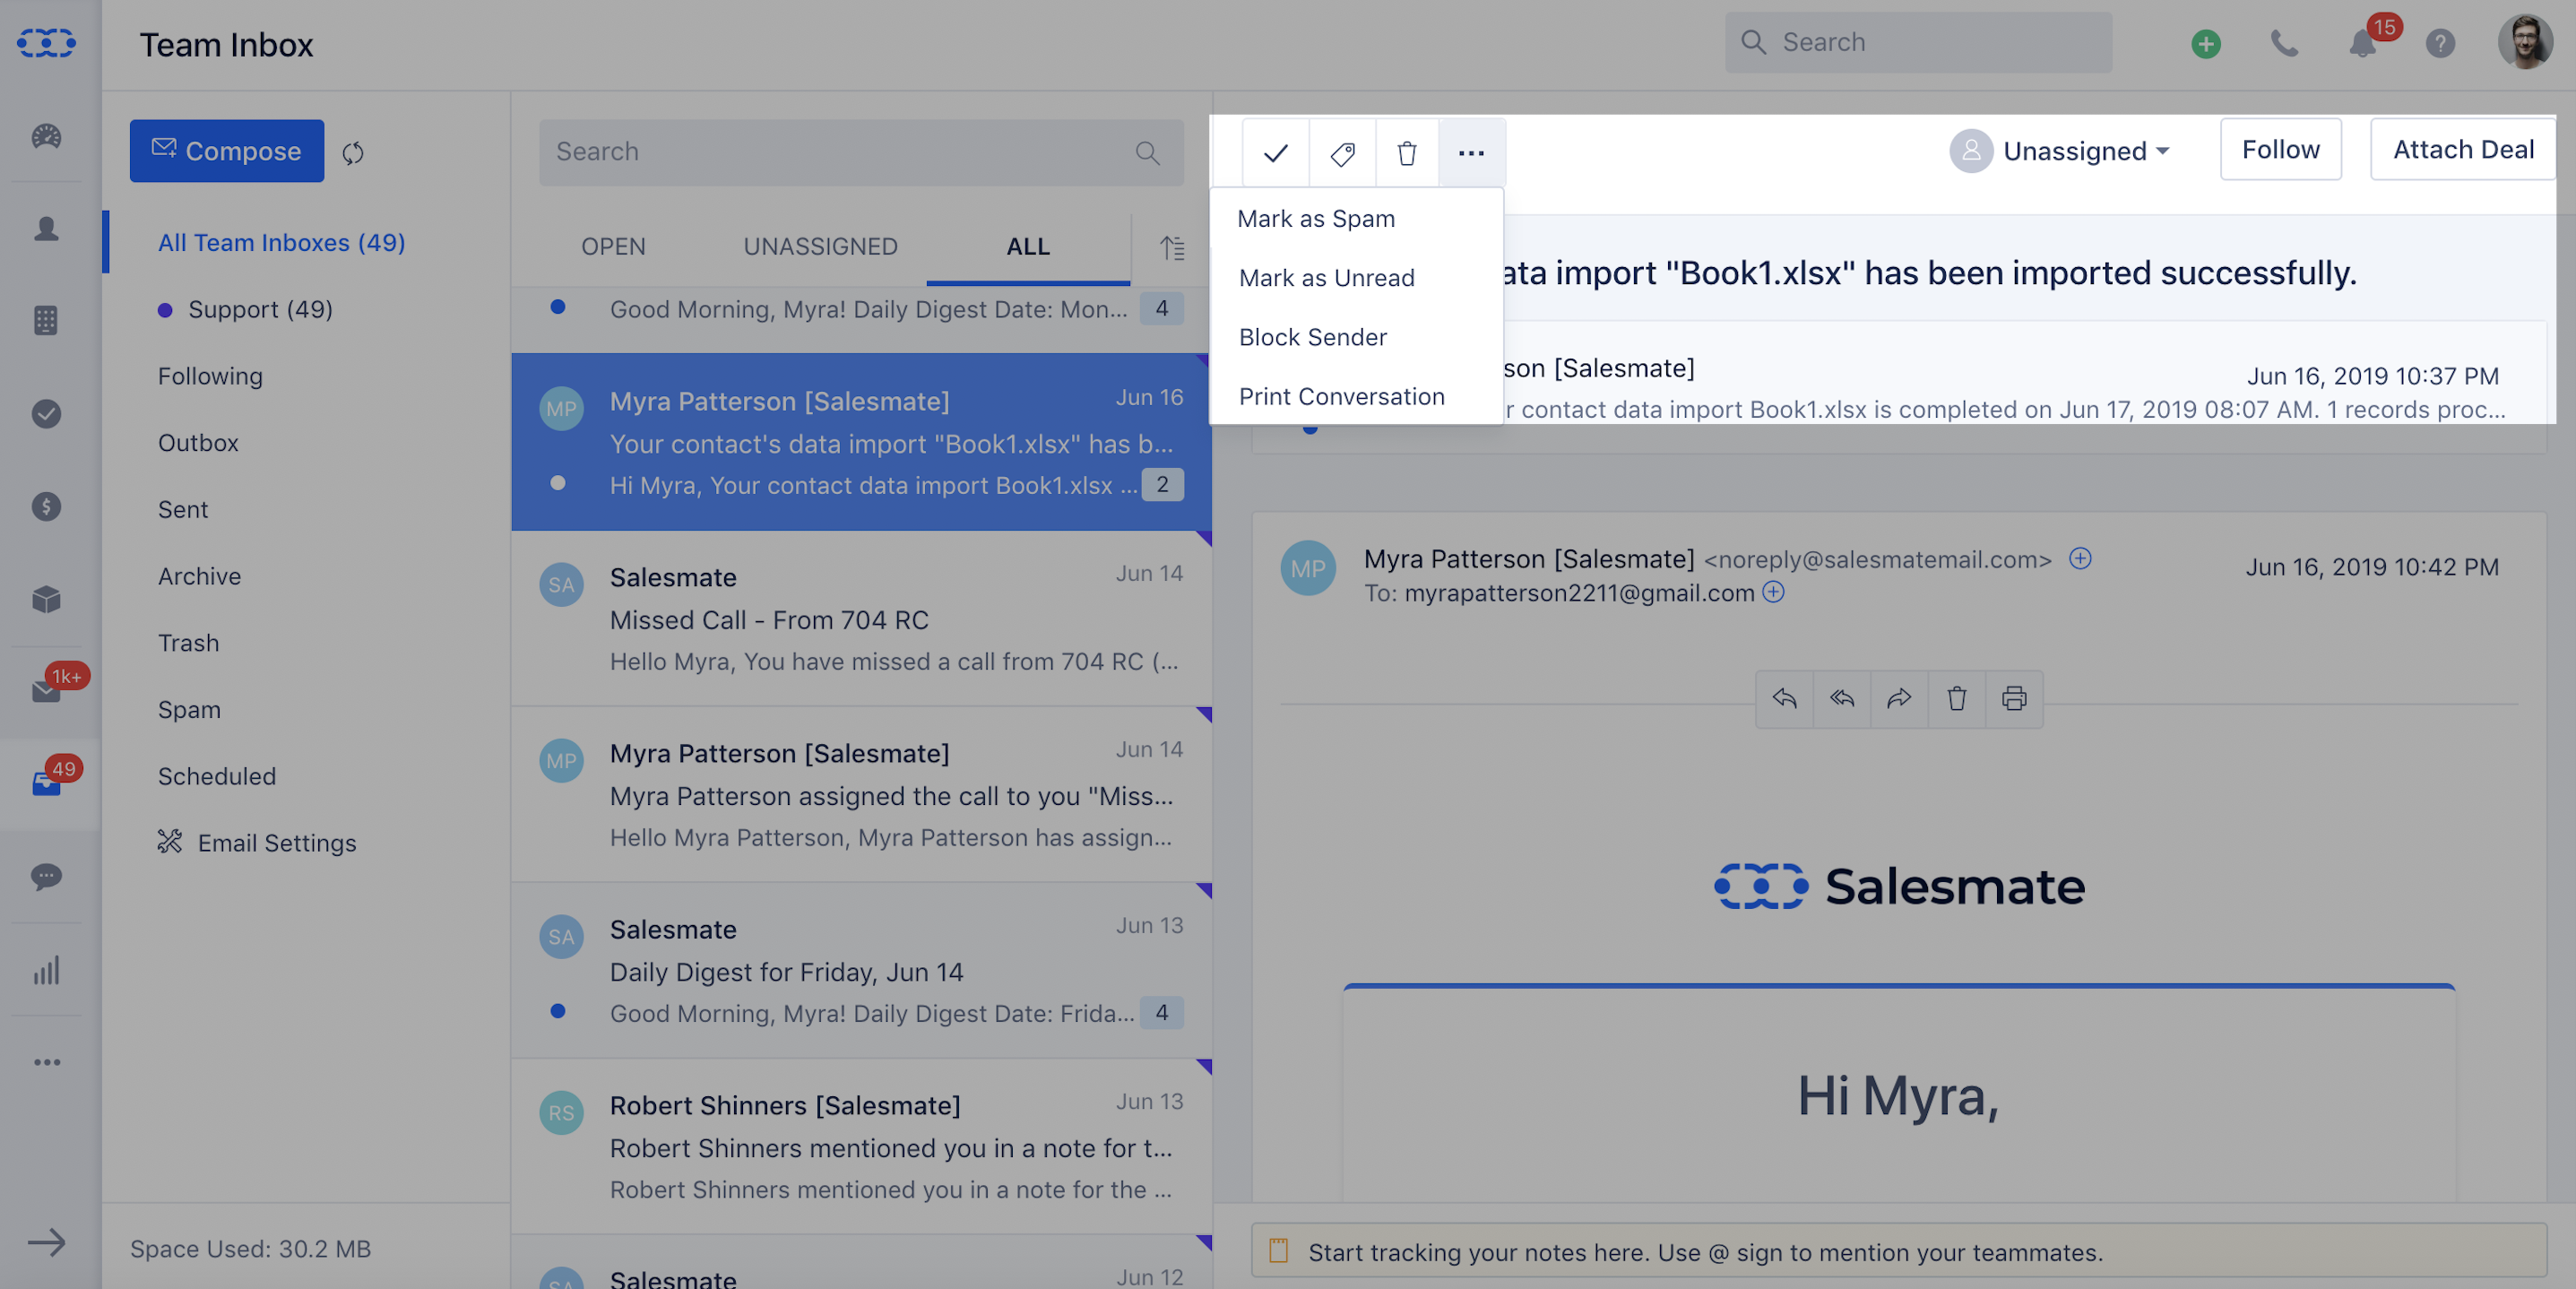
Task: Click the green quick add plus icon
Action: tap(2206, 43)
